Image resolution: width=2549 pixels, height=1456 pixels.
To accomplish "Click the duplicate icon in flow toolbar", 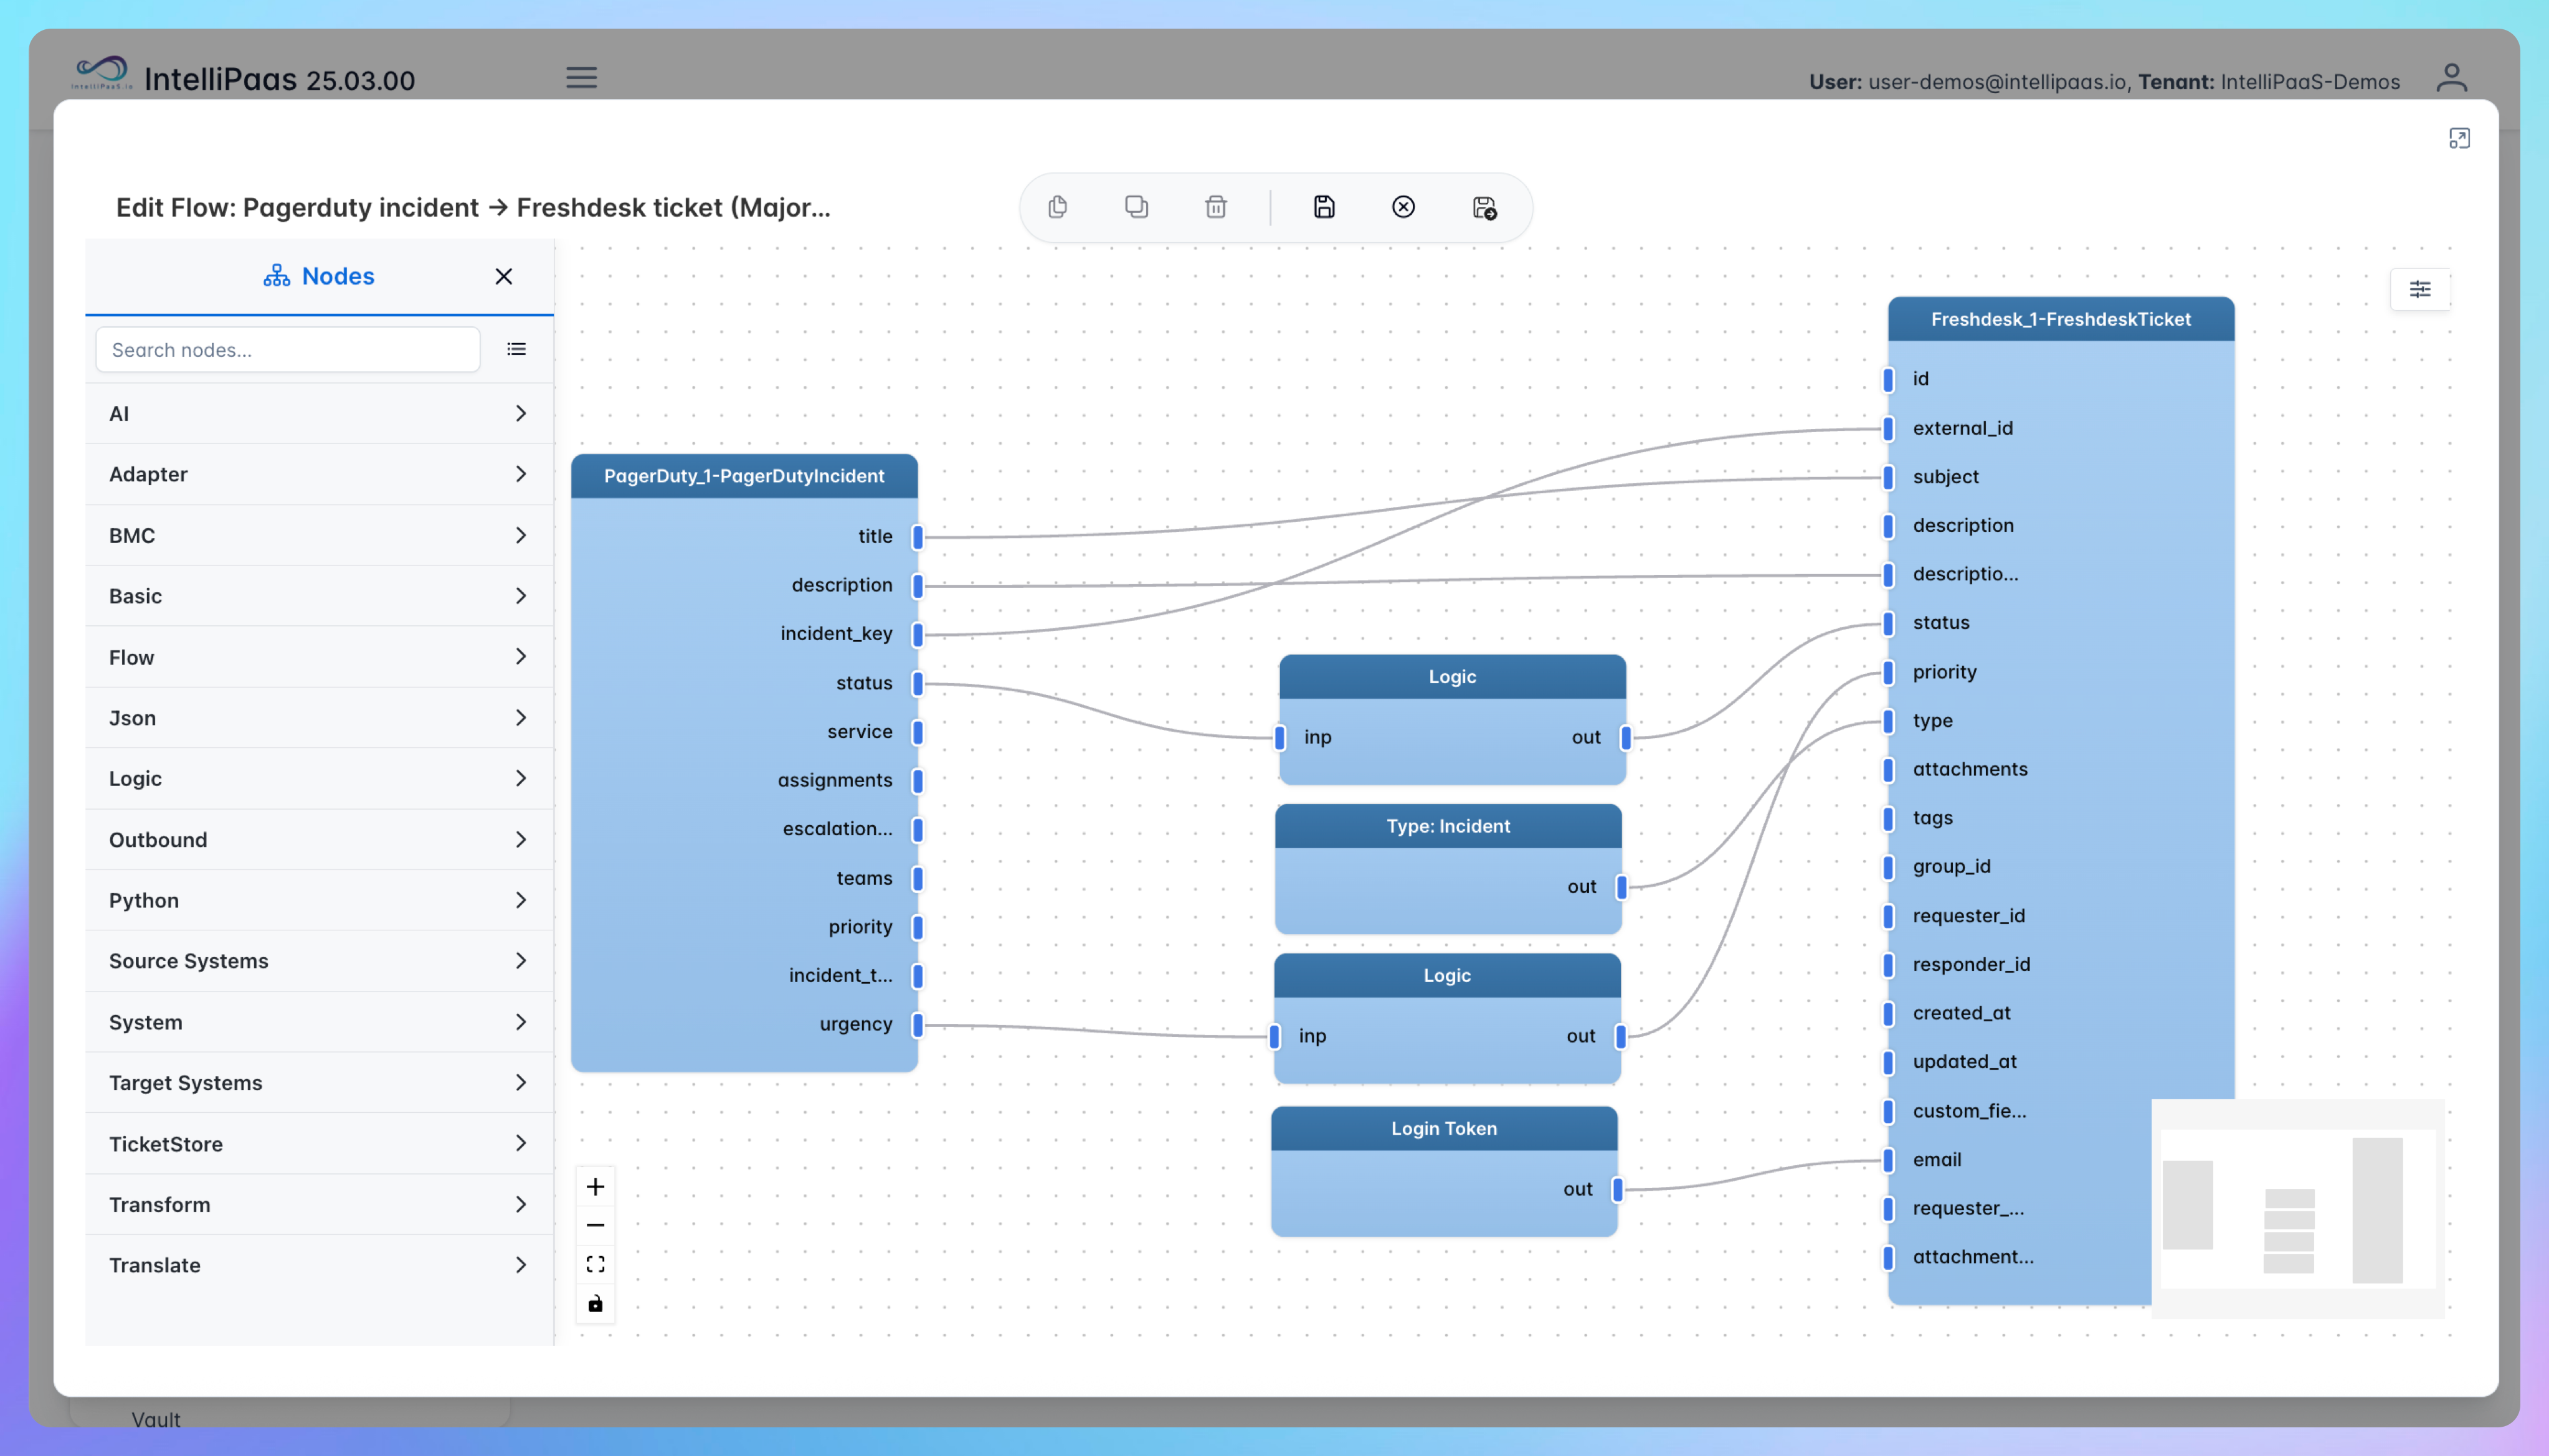I will click(1136, 207).
